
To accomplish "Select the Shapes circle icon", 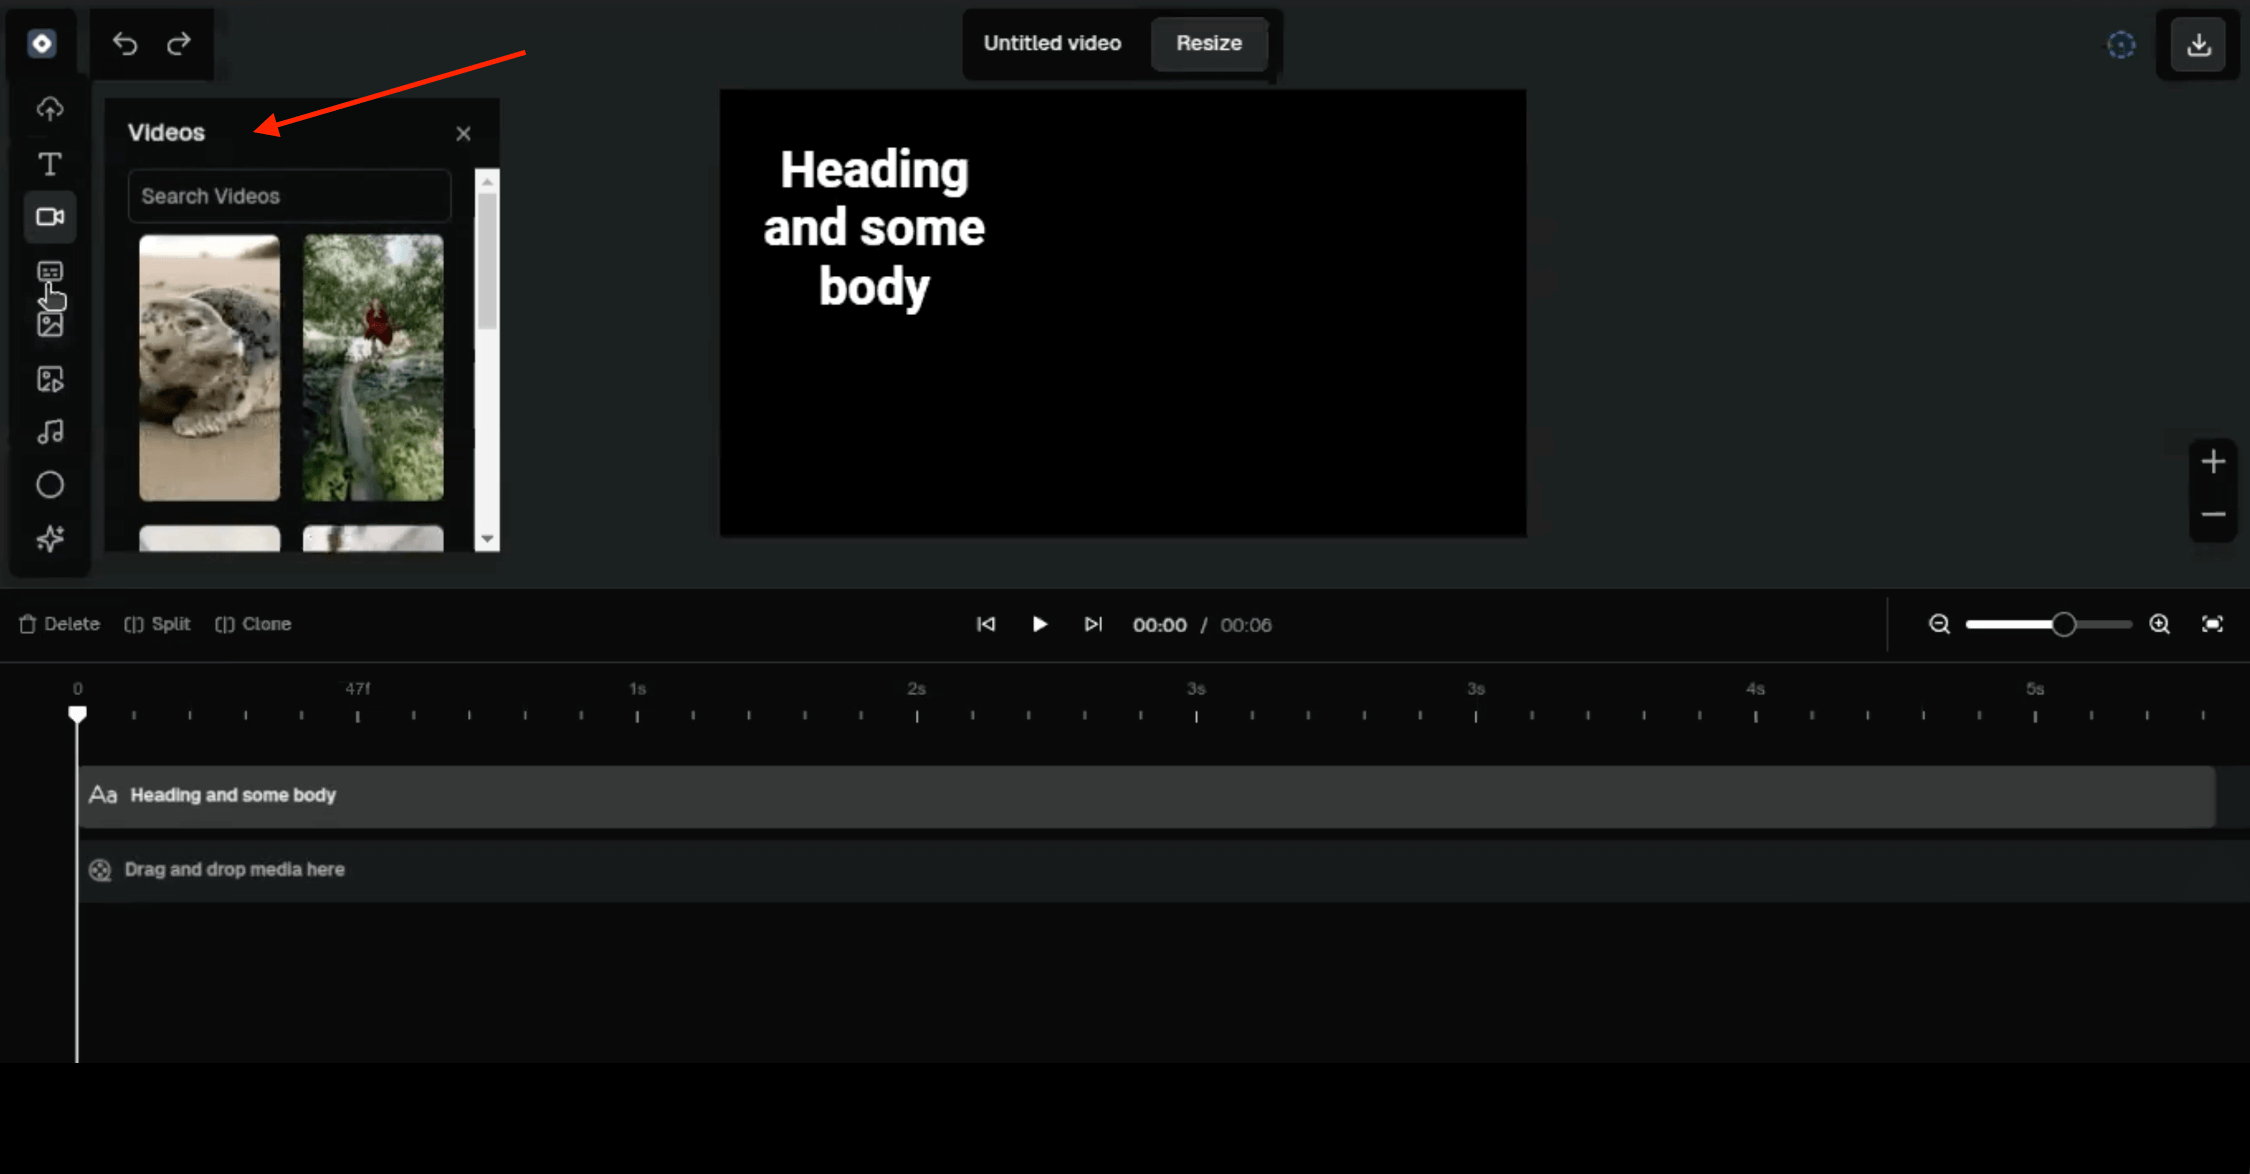I will pyautogui.click(x=50, y=485).
